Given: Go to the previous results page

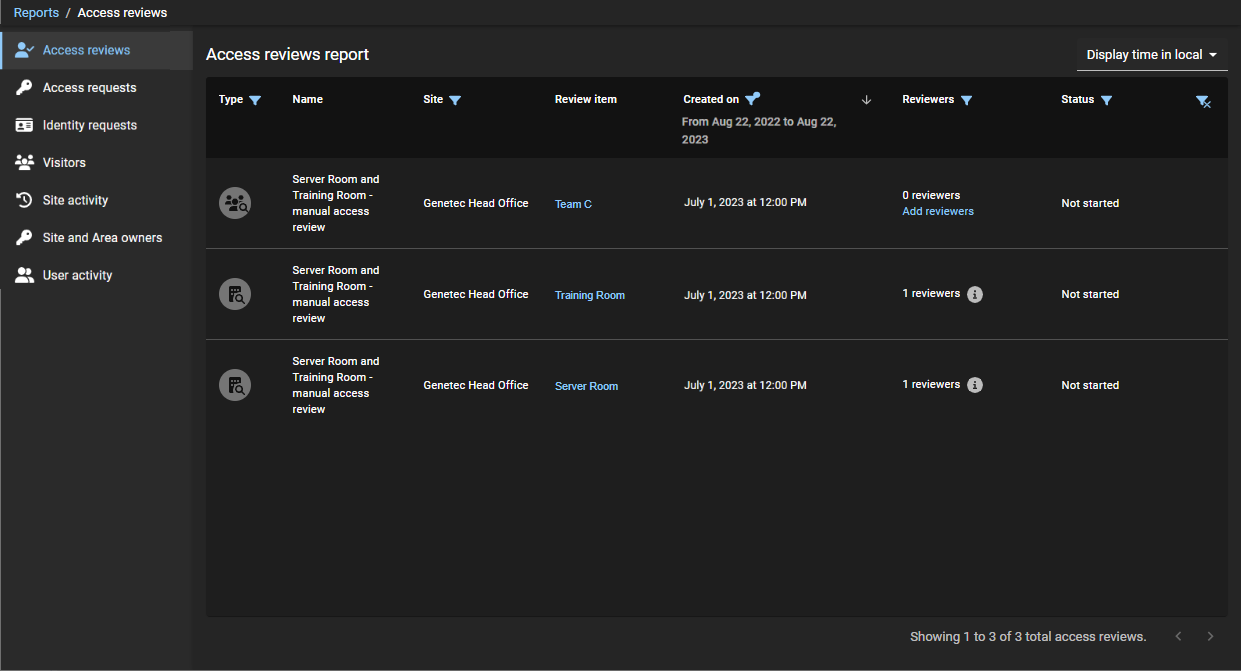Looking at the screenshot, I should pos(1178,636).
